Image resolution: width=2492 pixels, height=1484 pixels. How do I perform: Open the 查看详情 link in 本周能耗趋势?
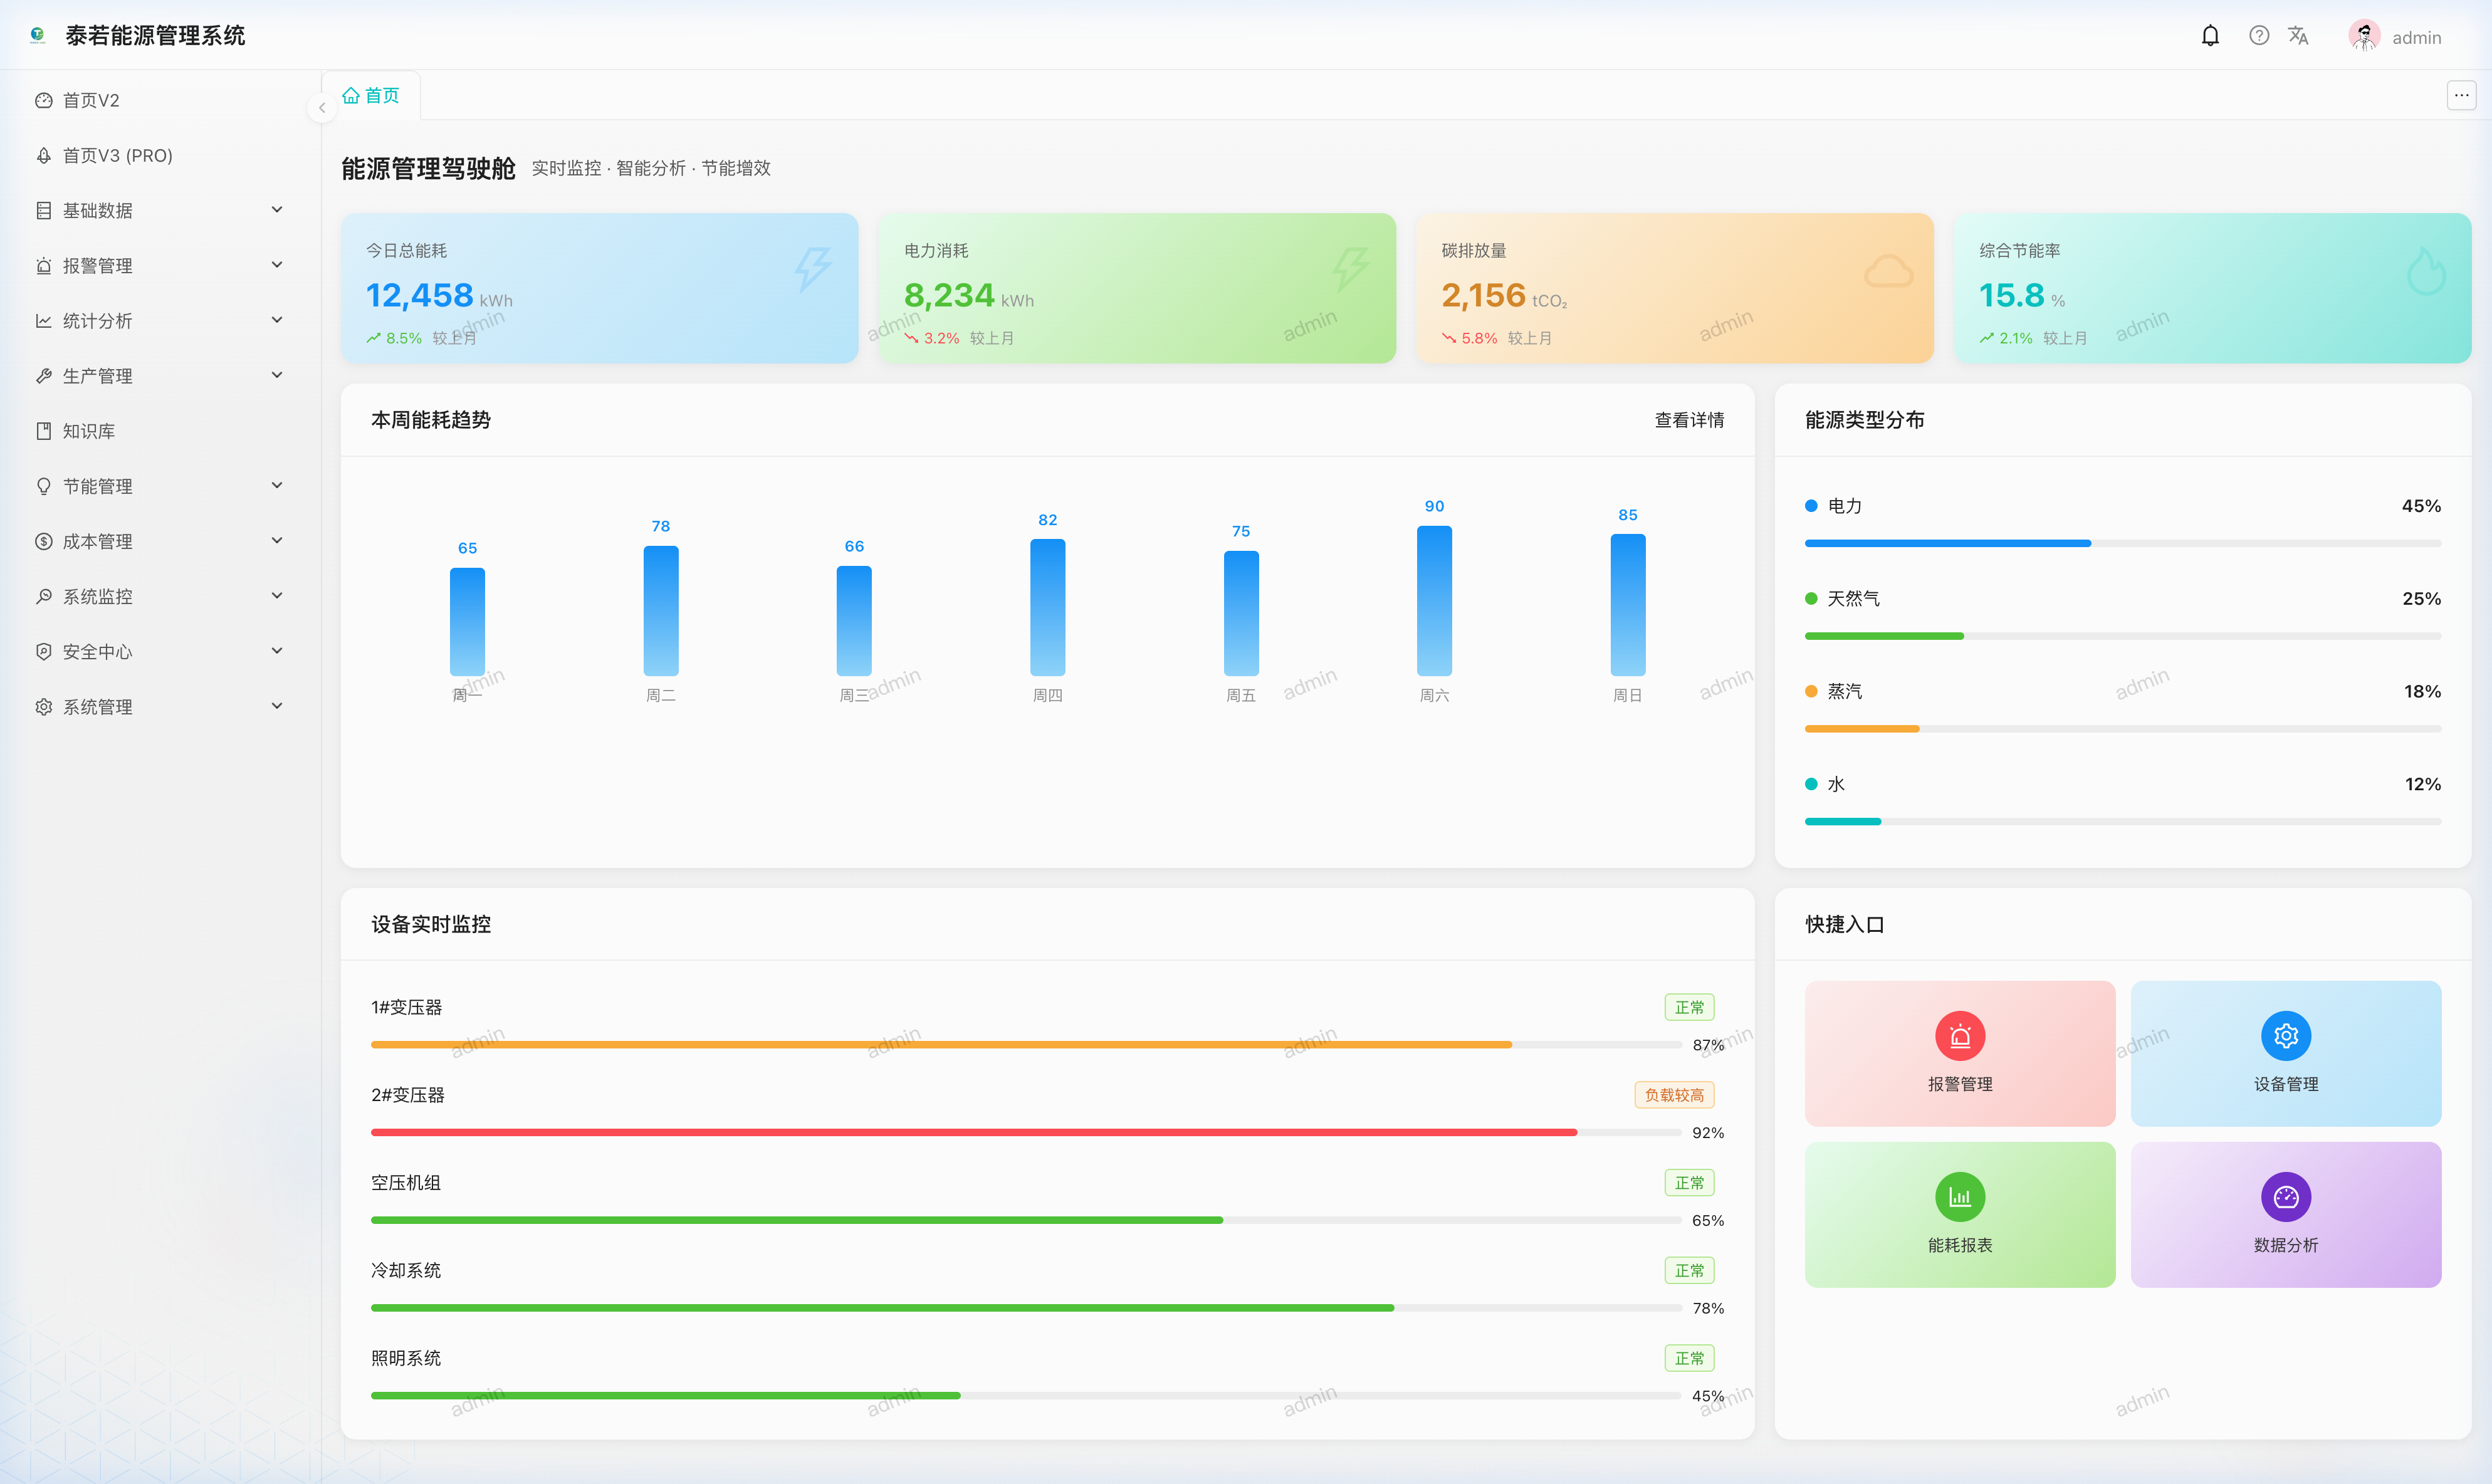click(1690, 420)
